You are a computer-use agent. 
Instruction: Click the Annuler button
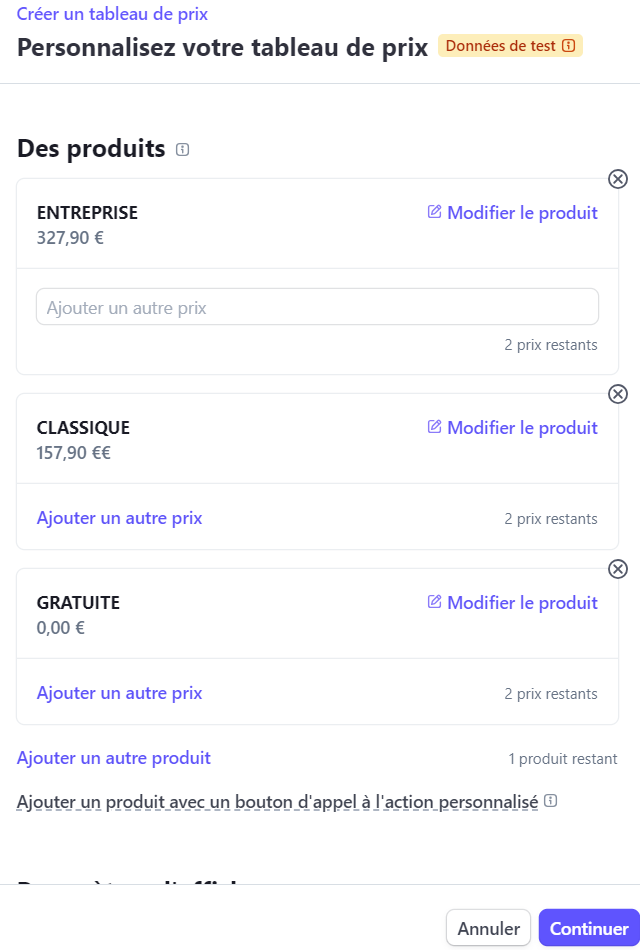coord(488,928)
